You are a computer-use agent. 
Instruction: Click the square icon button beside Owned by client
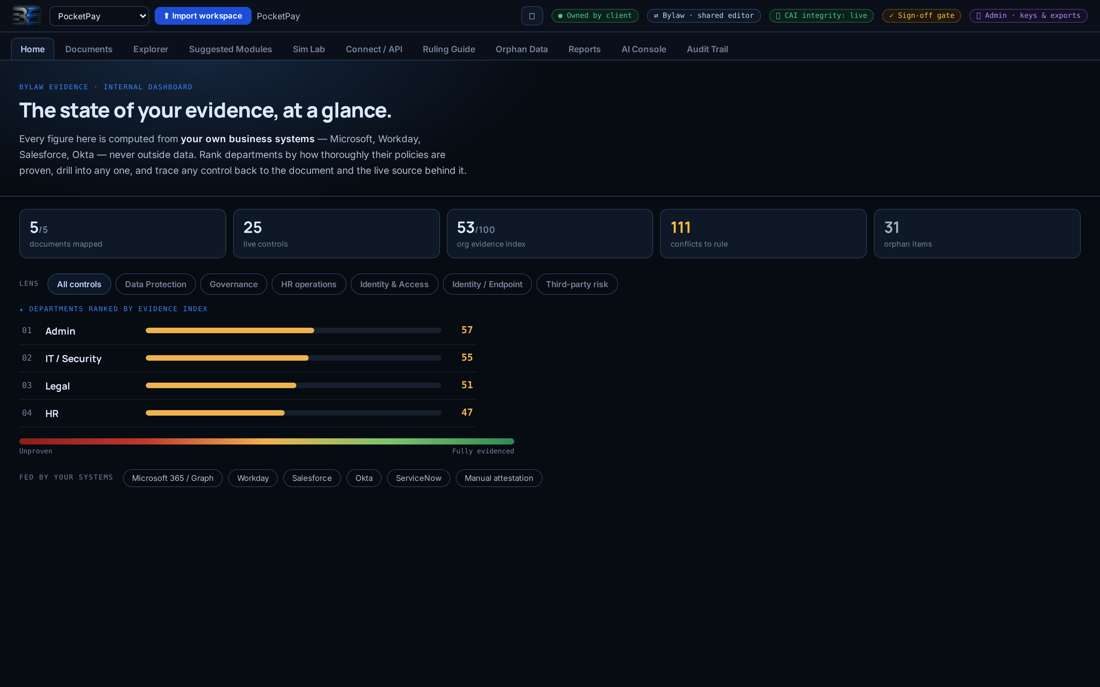532,15
